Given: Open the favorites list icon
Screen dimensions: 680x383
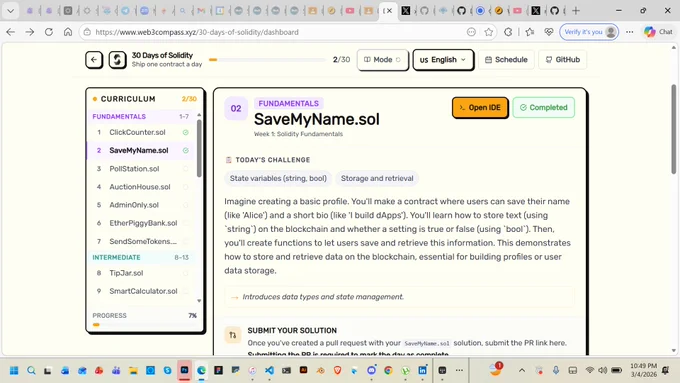Looking at the screenshot, I should pyautogui.click(x=530, y=32).
